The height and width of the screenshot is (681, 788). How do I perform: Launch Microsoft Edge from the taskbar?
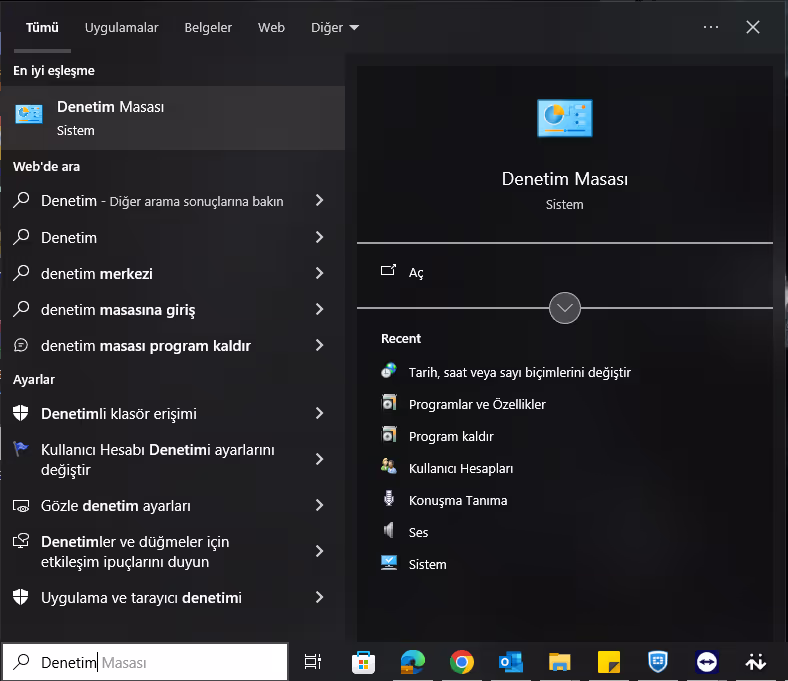(413, 662)
